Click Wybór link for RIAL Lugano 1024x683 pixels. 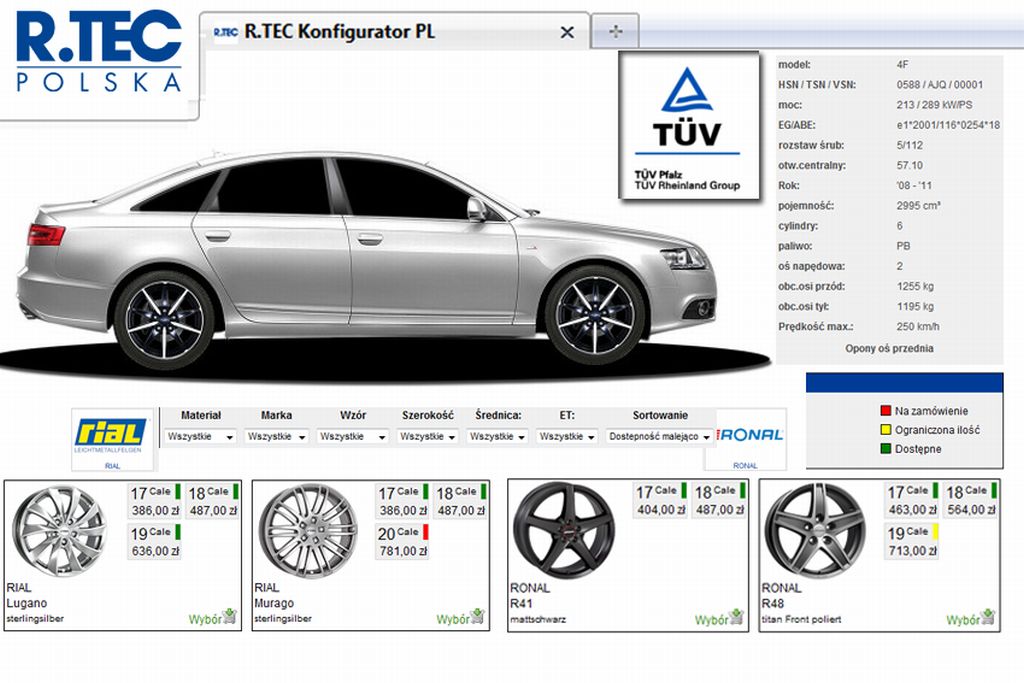click(x=205, y=619)
